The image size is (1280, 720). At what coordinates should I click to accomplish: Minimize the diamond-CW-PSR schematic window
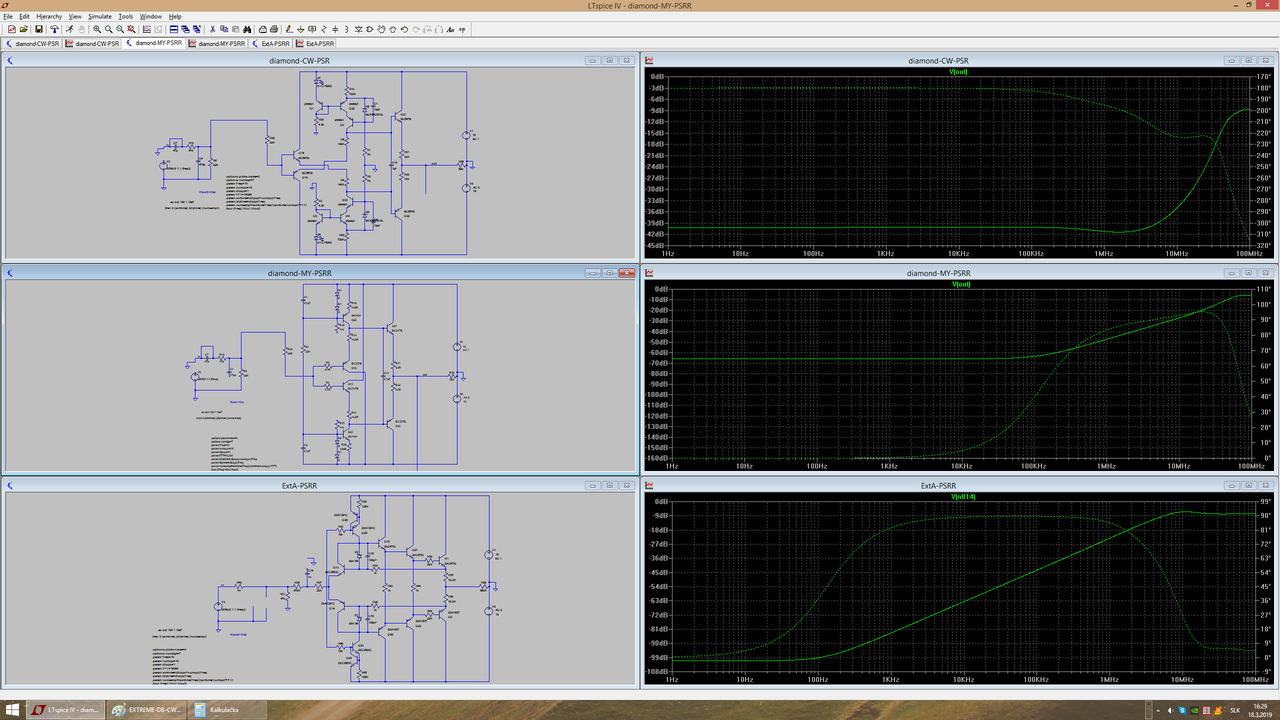[593, 60]
